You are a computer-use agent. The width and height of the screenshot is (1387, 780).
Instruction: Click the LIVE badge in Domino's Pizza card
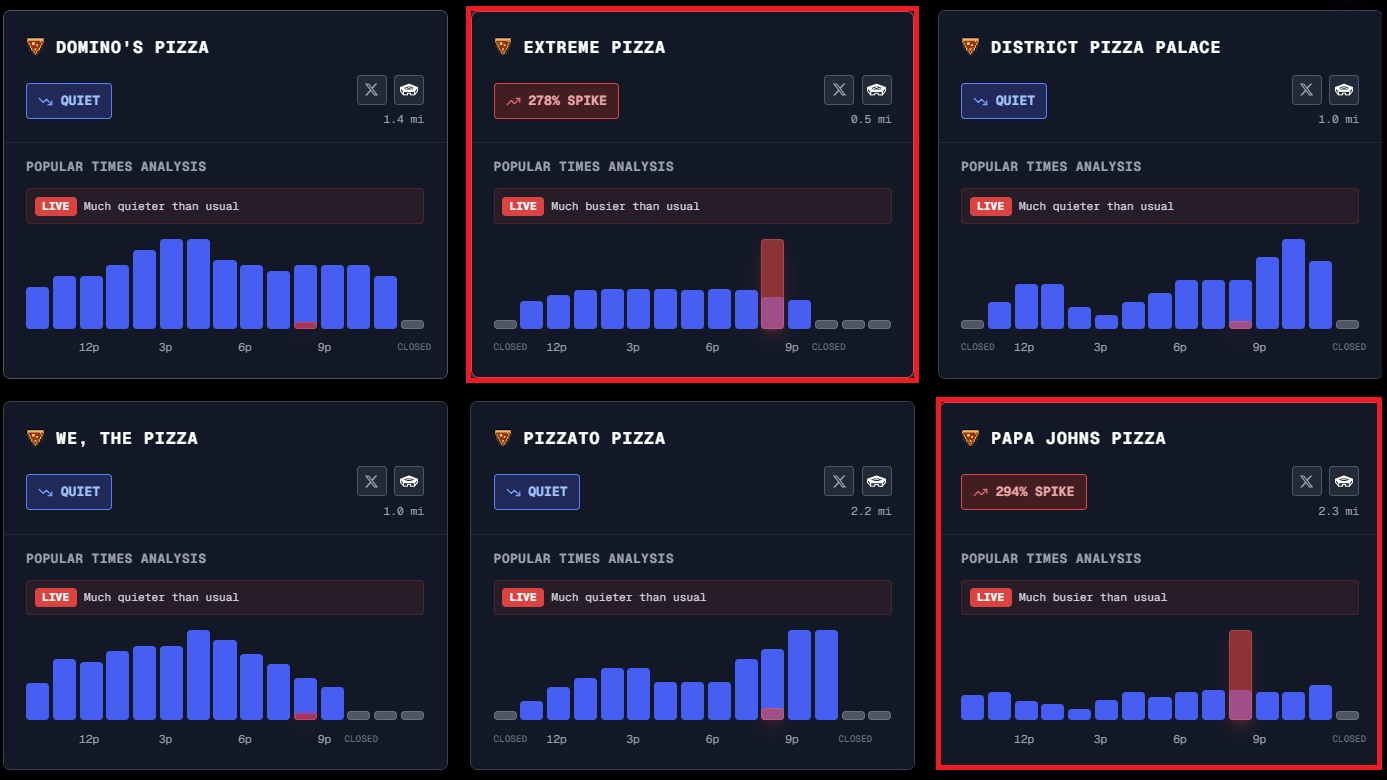[x=55, y=206]
